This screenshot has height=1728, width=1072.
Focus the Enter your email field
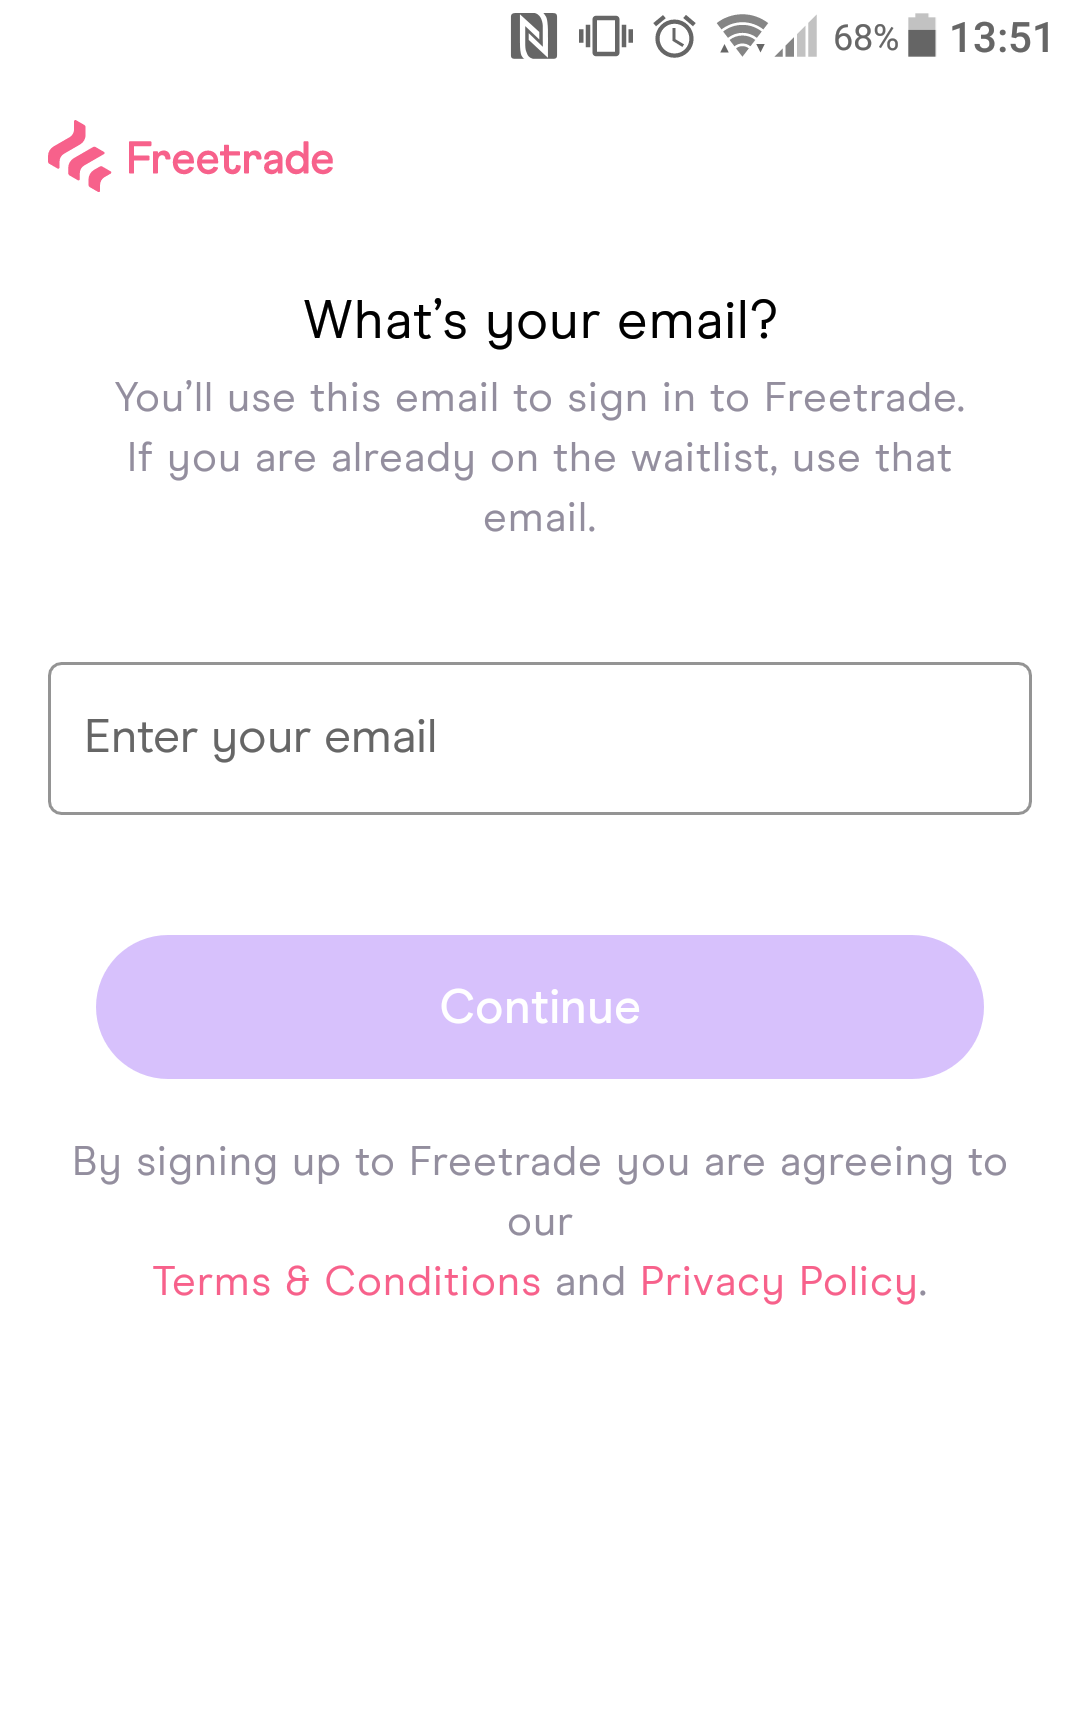(x=540, y=738)
